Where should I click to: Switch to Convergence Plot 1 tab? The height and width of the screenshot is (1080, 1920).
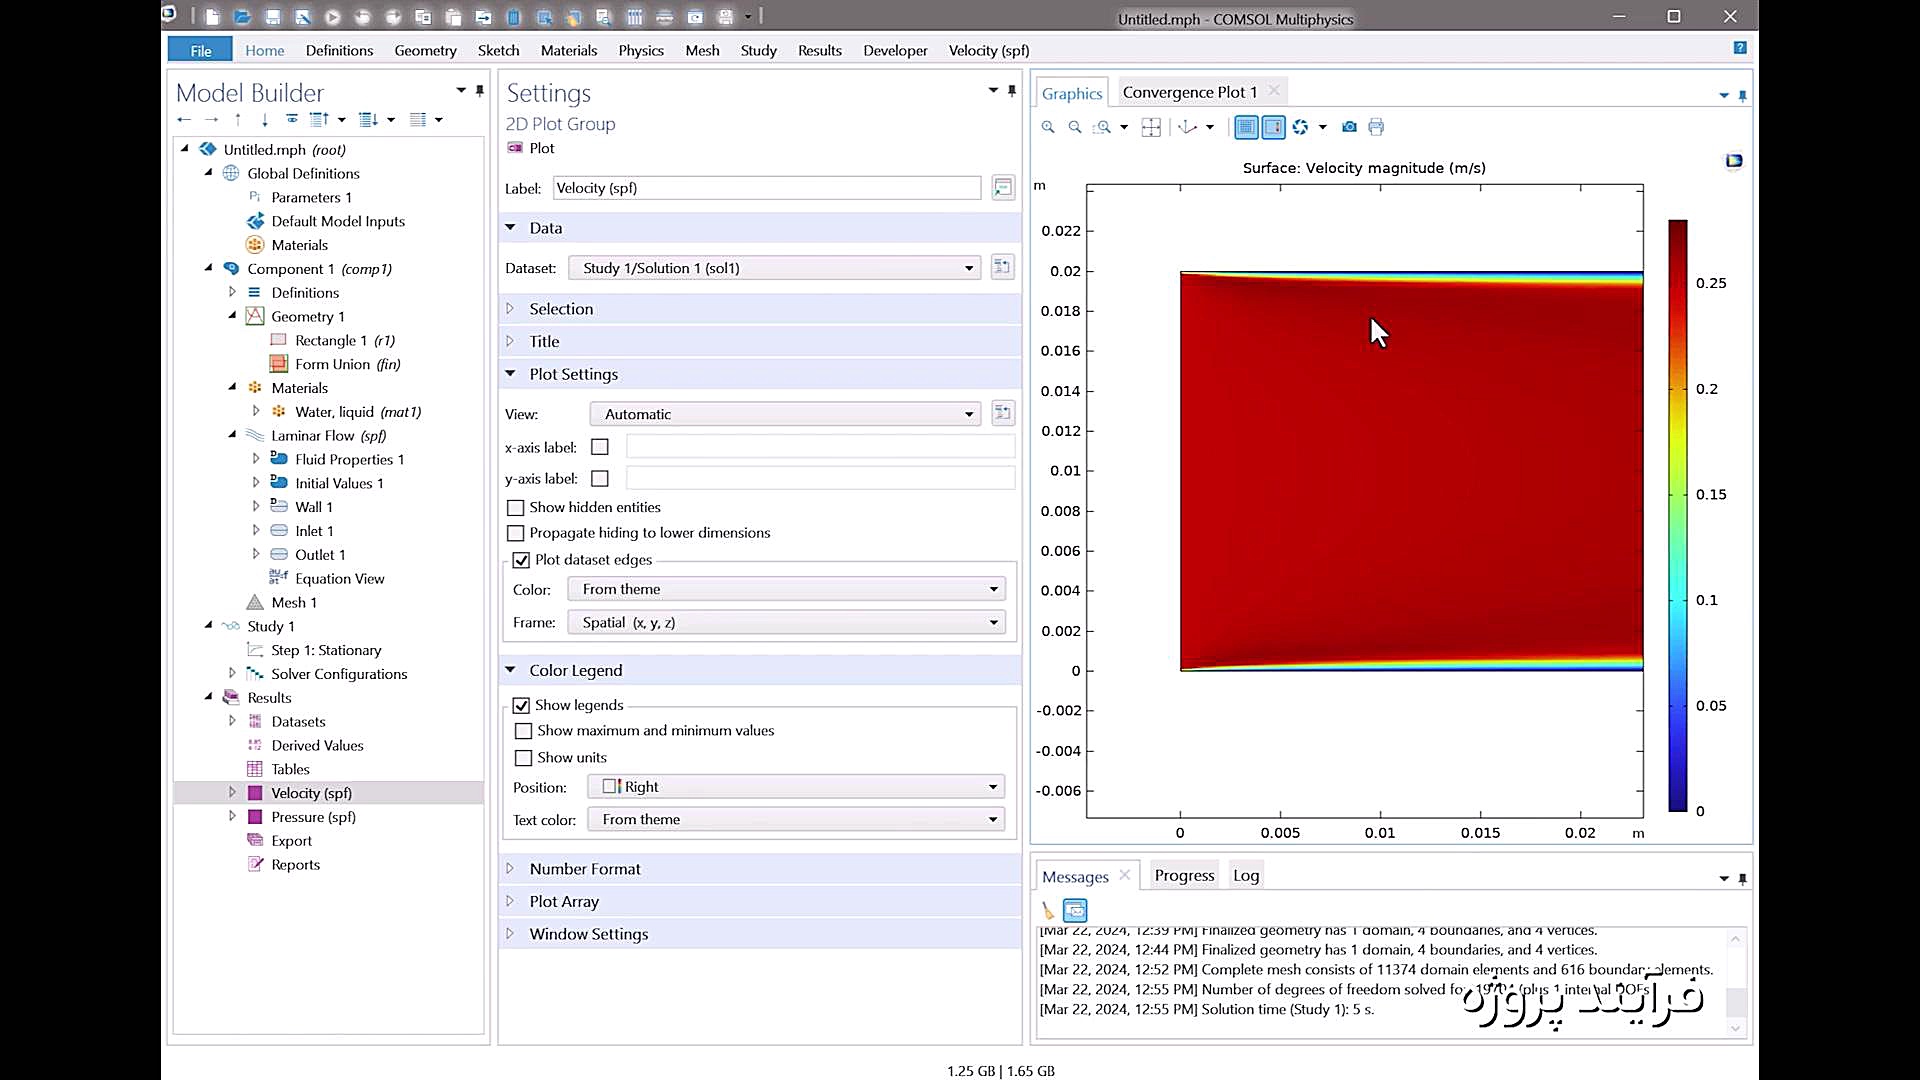pos(1189,92)
